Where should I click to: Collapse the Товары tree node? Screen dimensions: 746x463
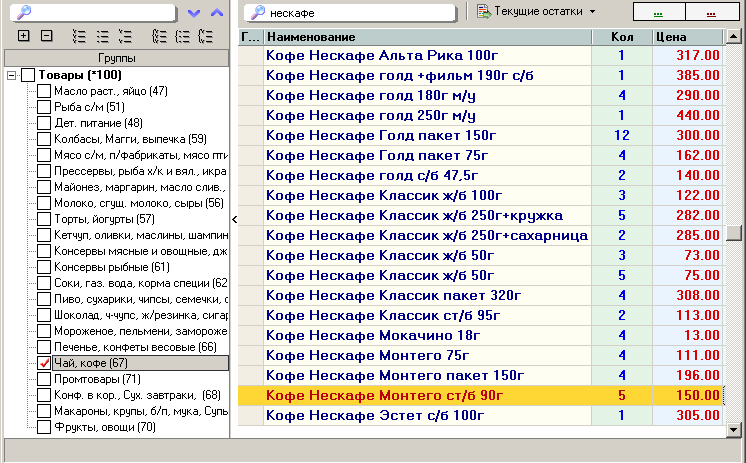coord(11,75)
